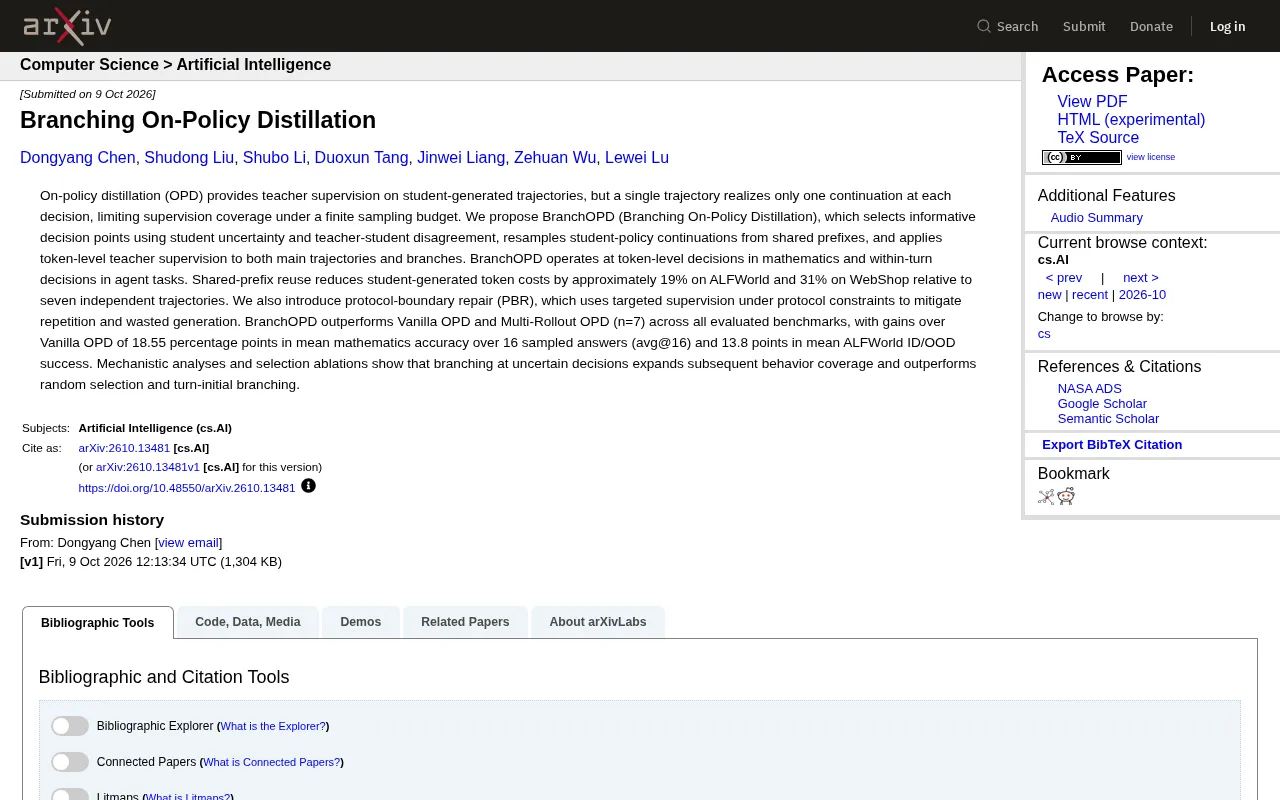Viewport: 1280px width, 800px height.
Task: Open HTML (experimental) version
Action: pos(1131,120)
